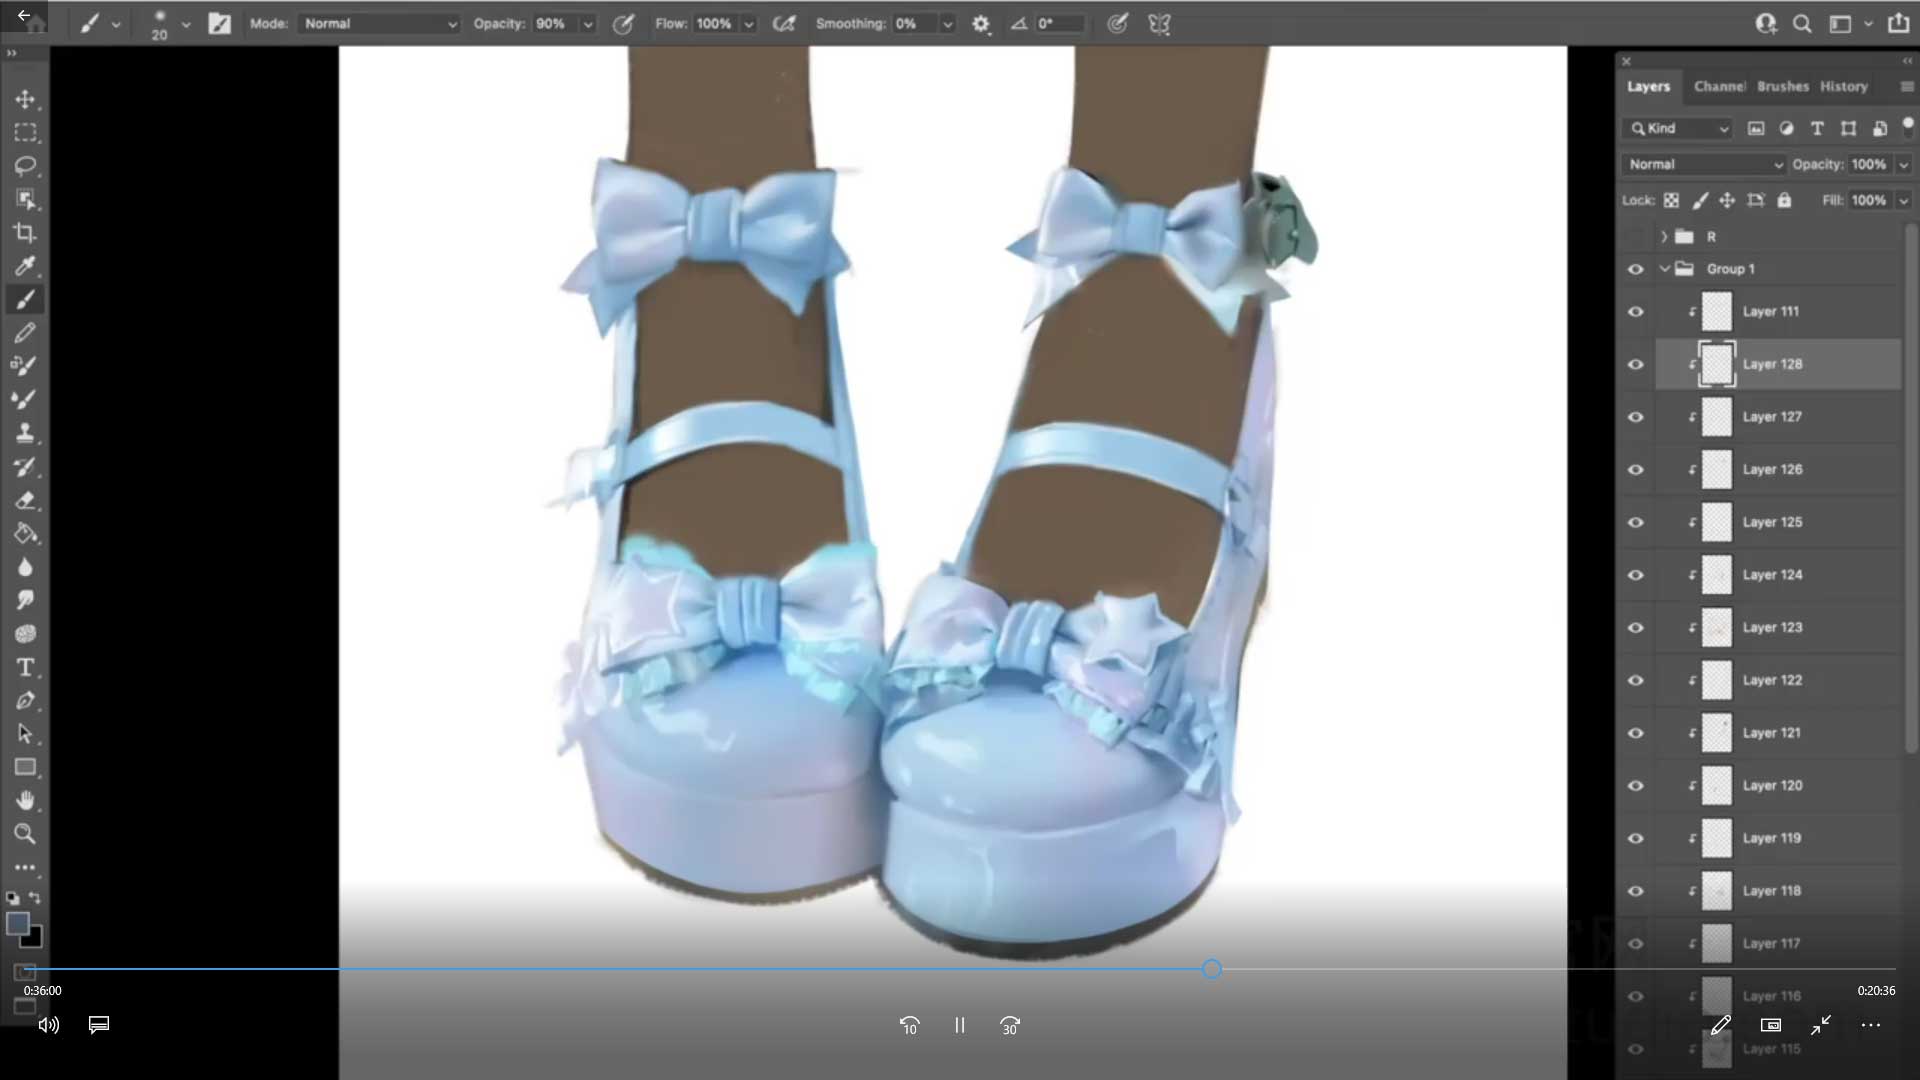Image resolution: width=1920 pixels, height=1080 pixels.
Task: Switch to the History tab
Action: (1843, 87)
